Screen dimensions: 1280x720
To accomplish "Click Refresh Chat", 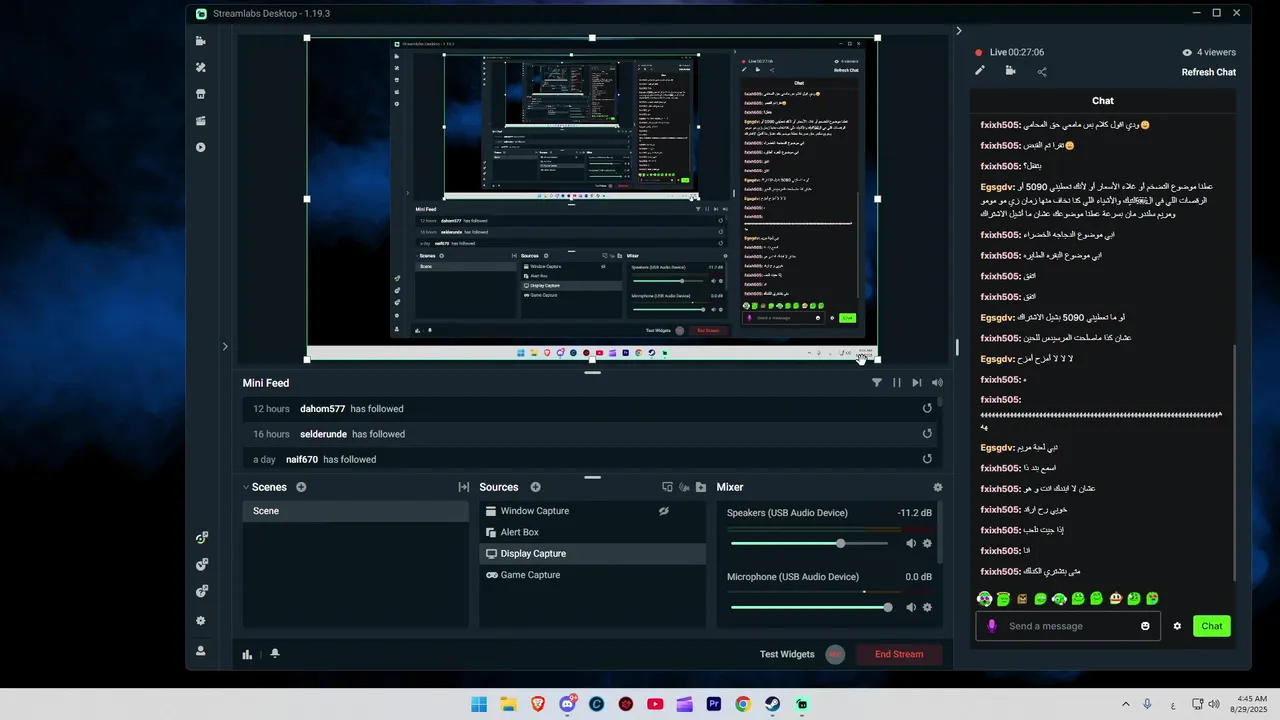I will coord(1208,72).
